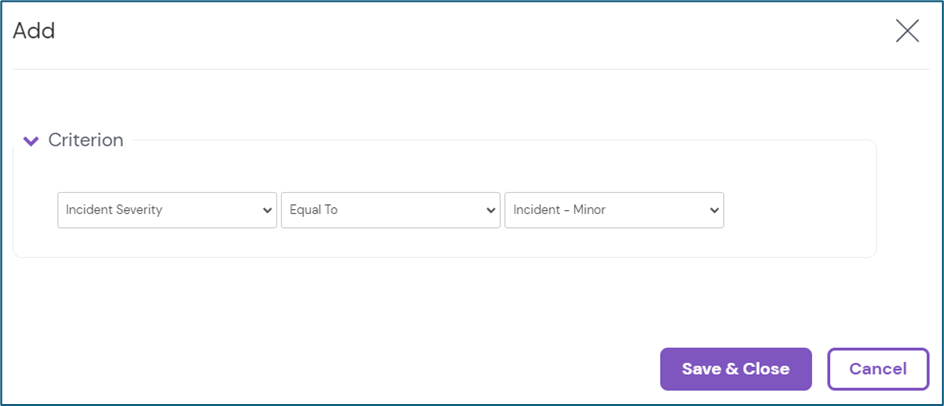Image resolution: width=944 pixels, height=406 pixels.
Task: Click the Criterion section heading text
Action: [x=86, y=141]
